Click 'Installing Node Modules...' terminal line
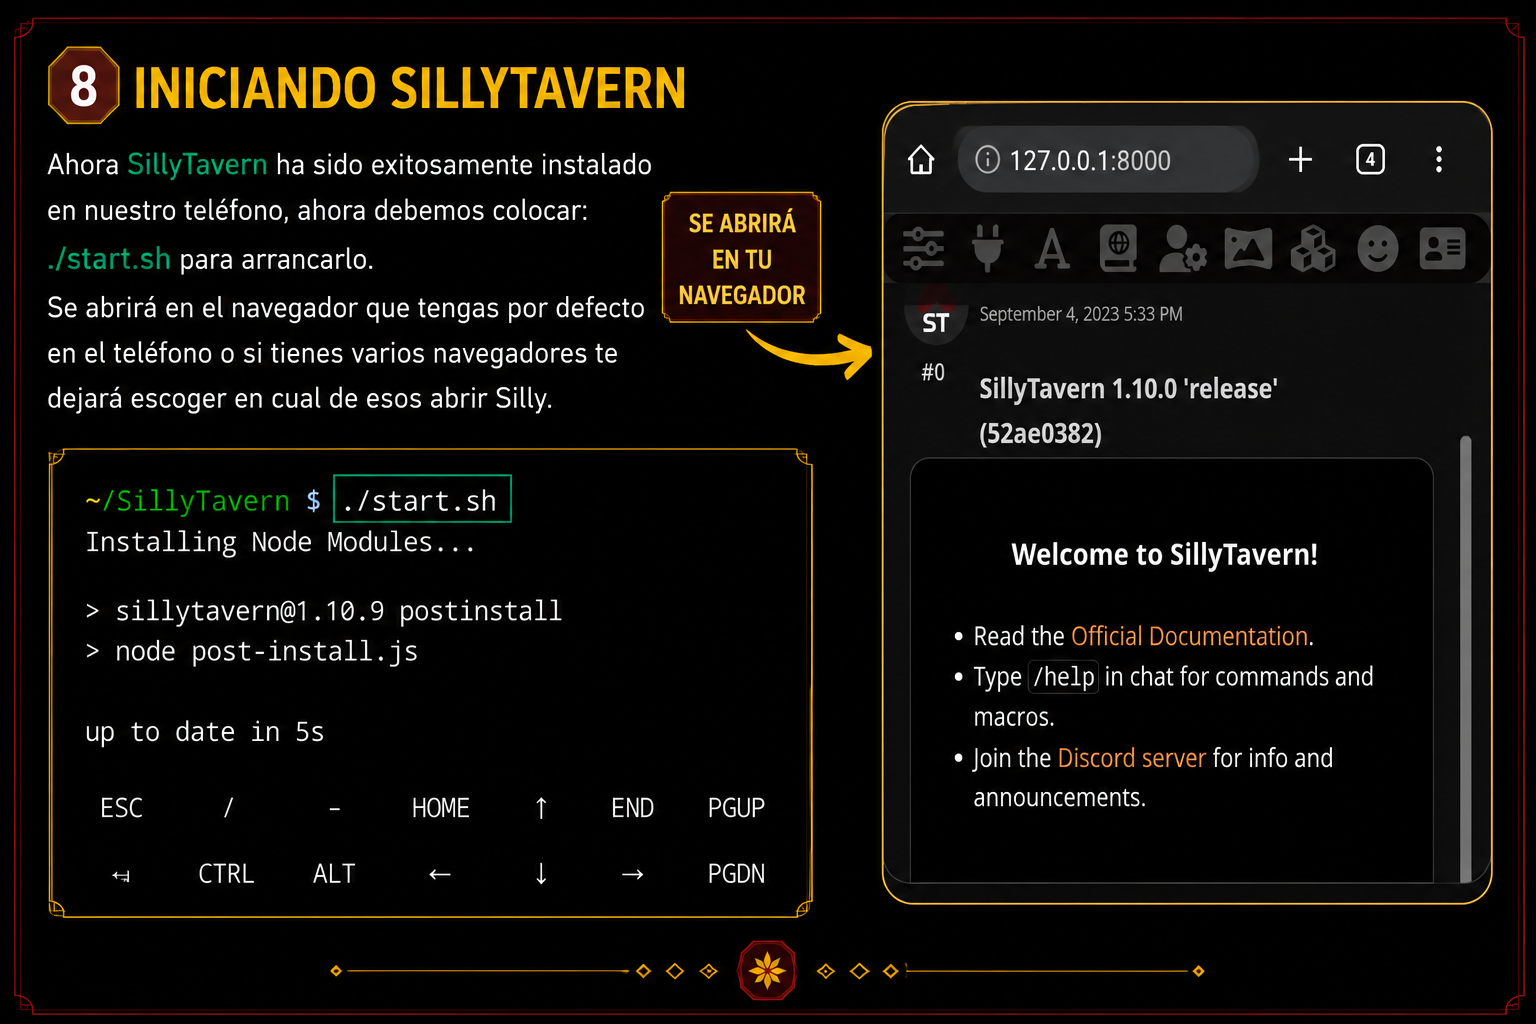1536x1024 pixels. (x=280, y=542)
